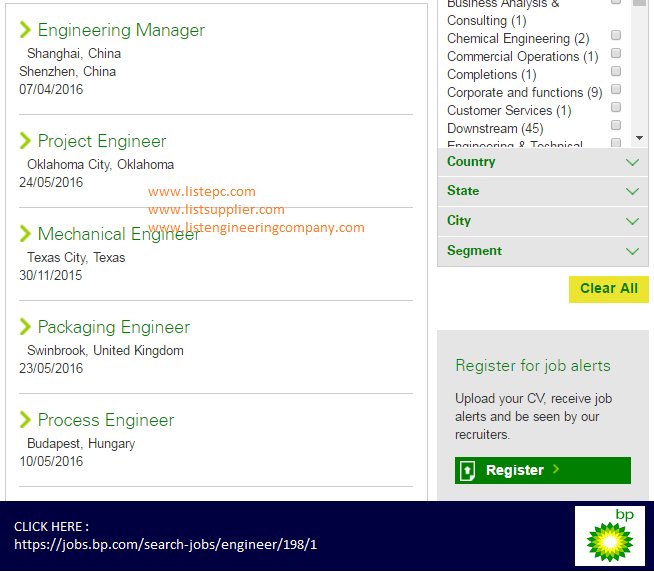This screenshot has height=572, width=654.
Task: Click the Clear All button
Action: point(609,289)
